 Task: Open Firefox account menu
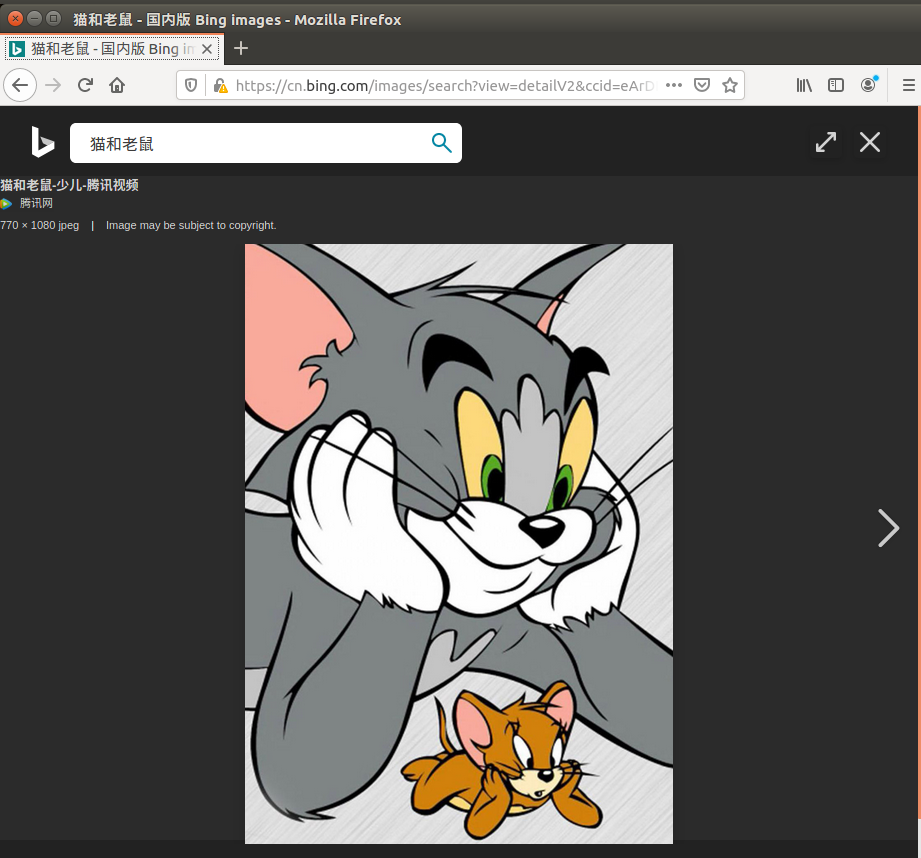868,85
